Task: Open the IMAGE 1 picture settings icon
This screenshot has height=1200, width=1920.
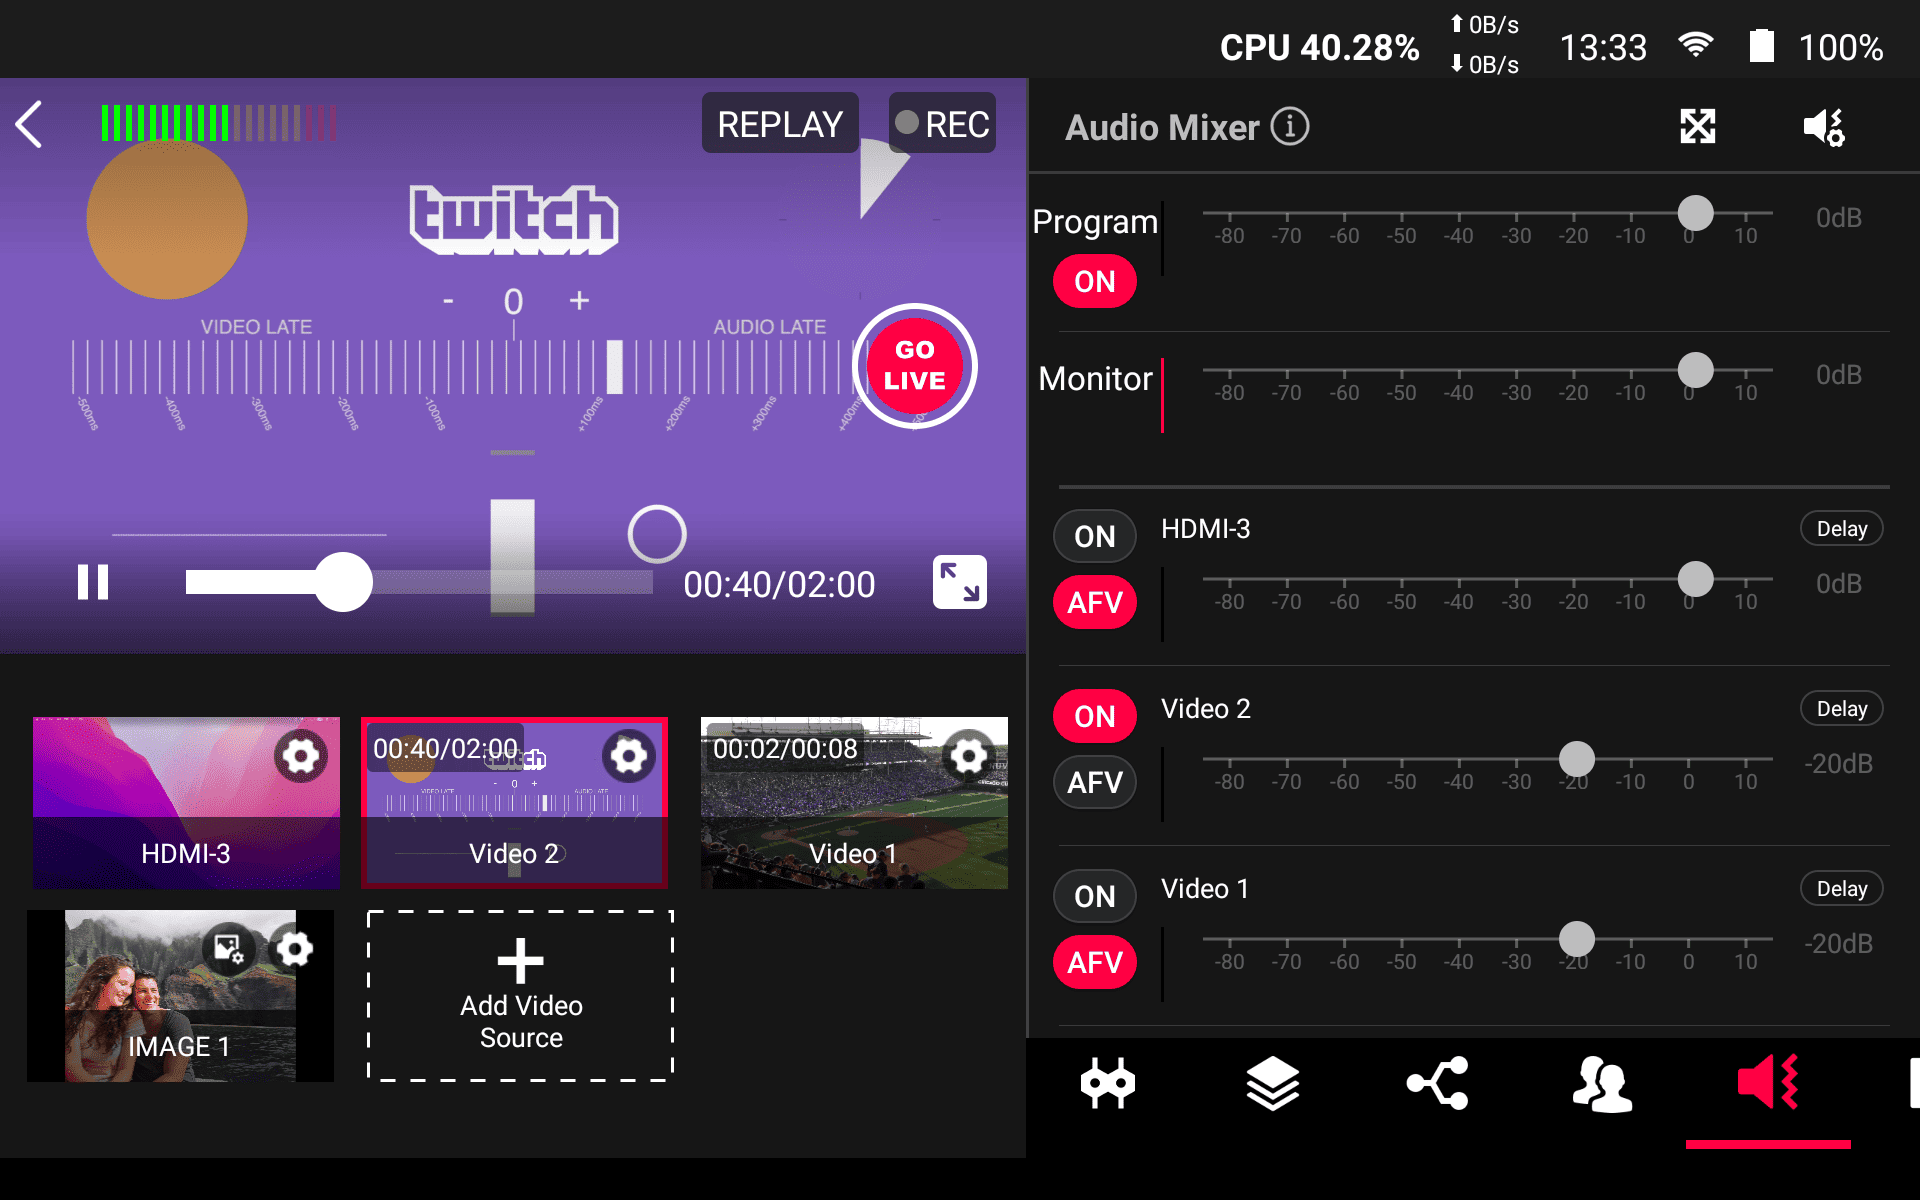Action: [x=229, y=948]
